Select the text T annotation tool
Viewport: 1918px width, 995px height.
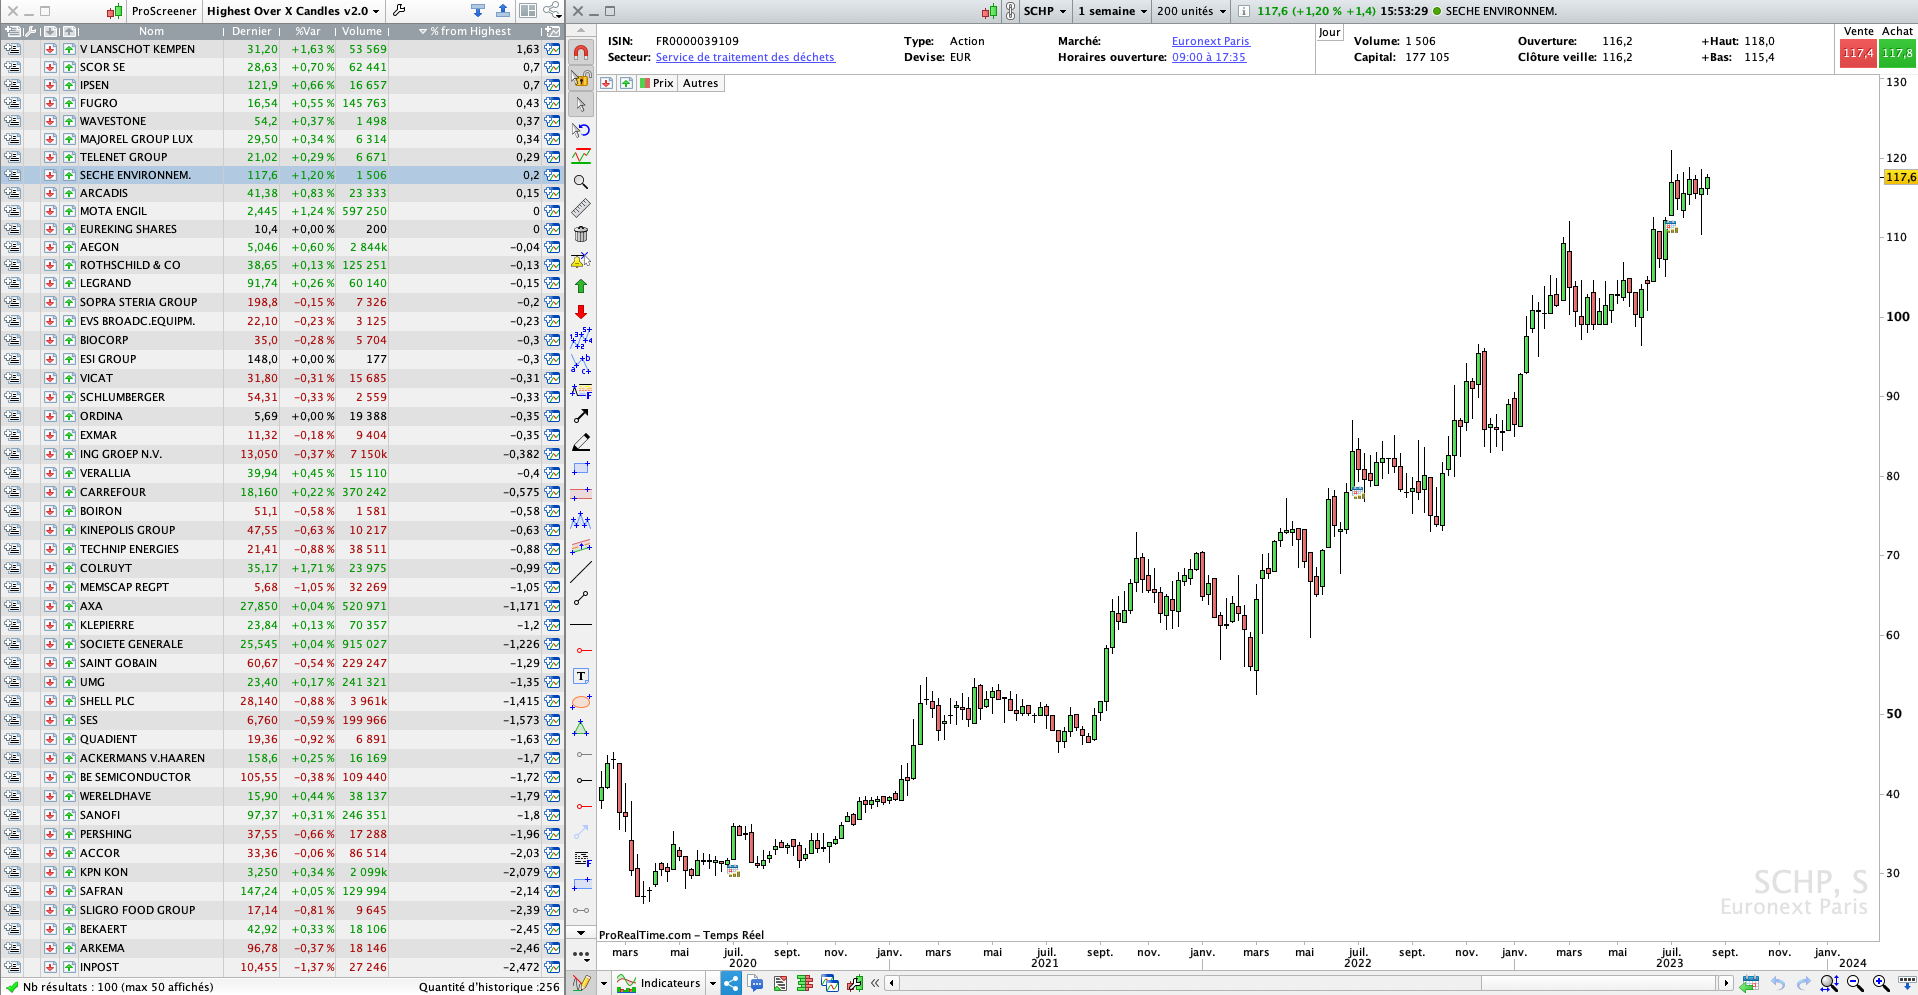(580, 676)
